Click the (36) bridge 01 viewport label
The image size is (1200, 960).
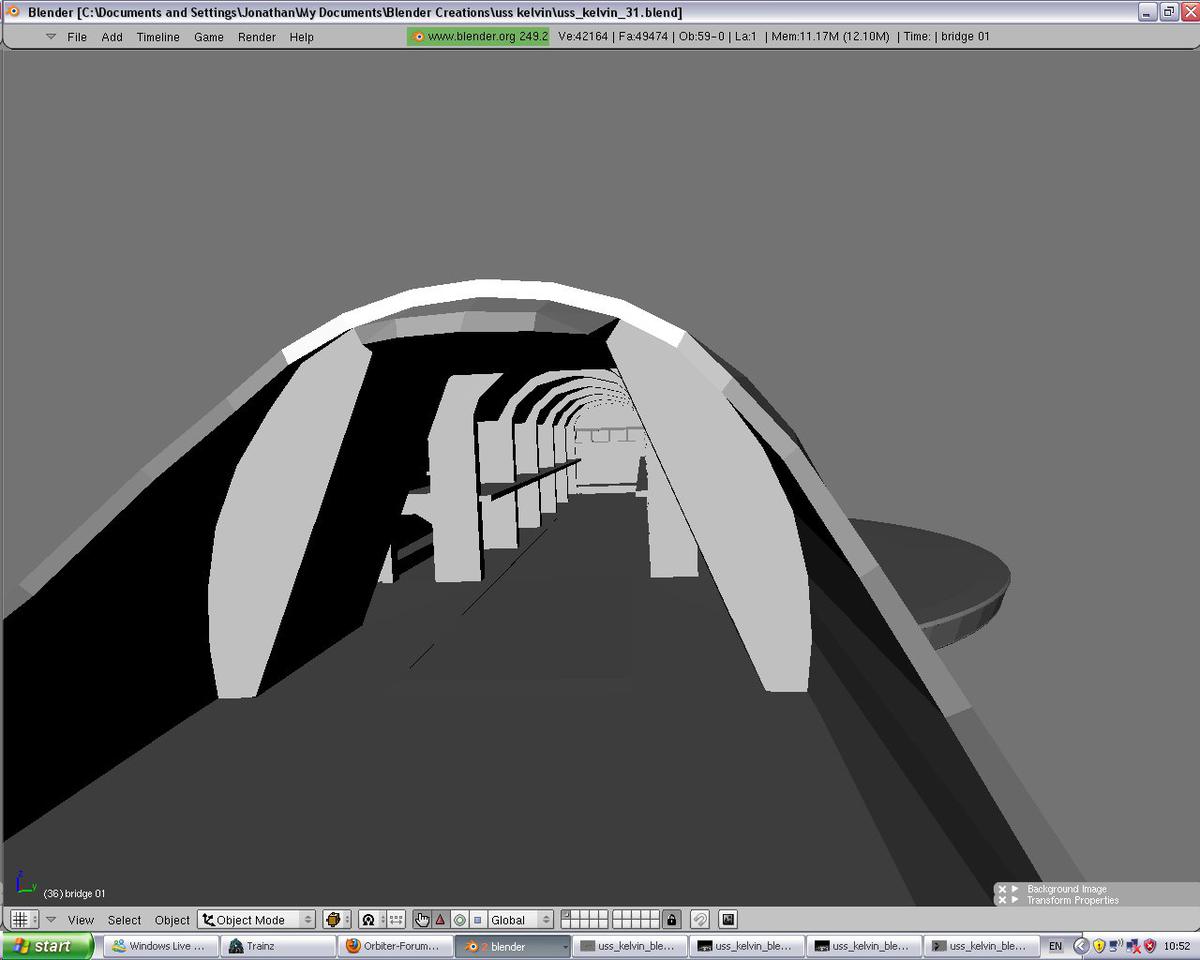coord(74,894)
